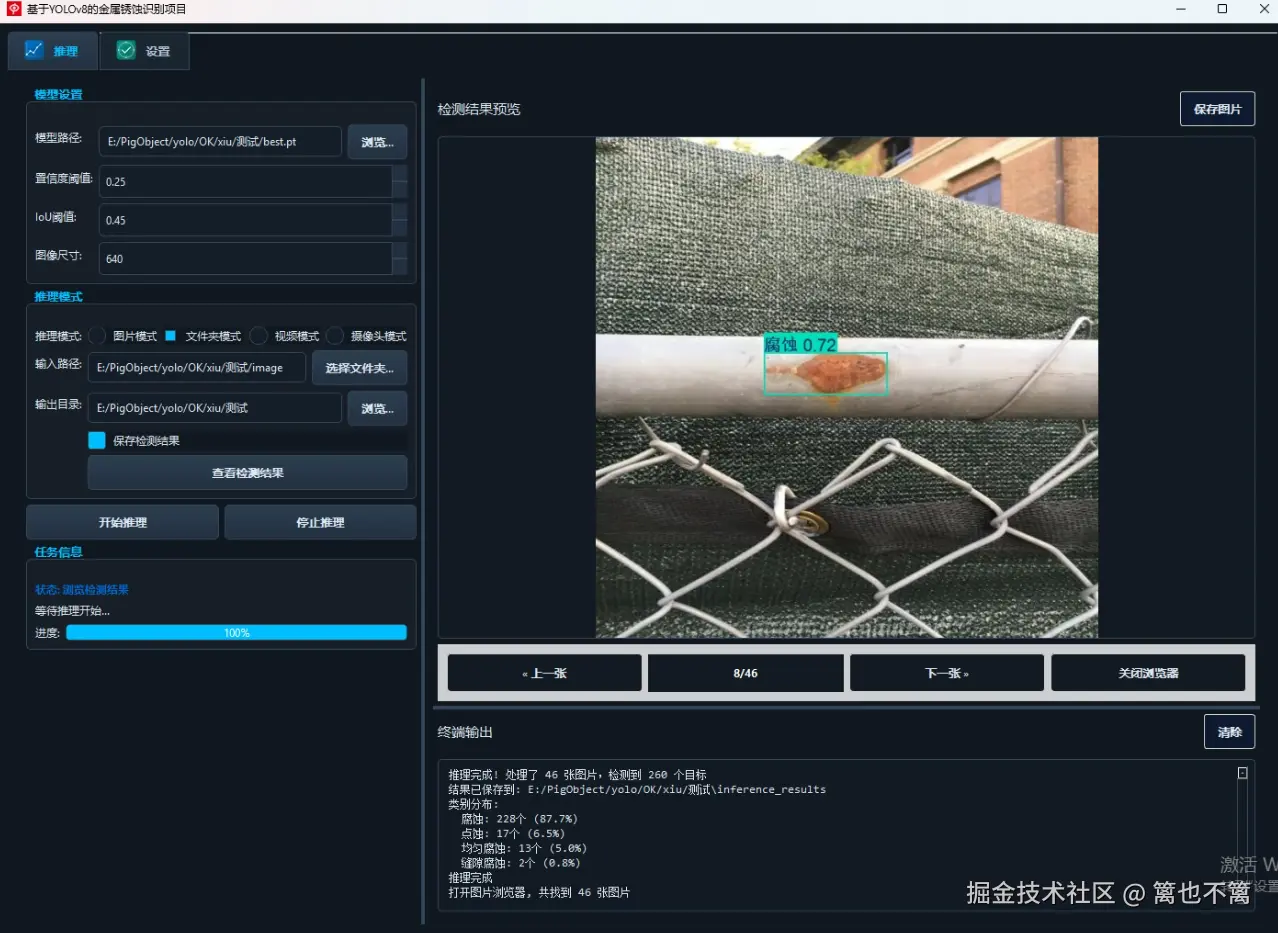Click the checkmark icon on the 设置 tab
The width and height of the screenshot is (1278, 933).
tap(126, 50)
